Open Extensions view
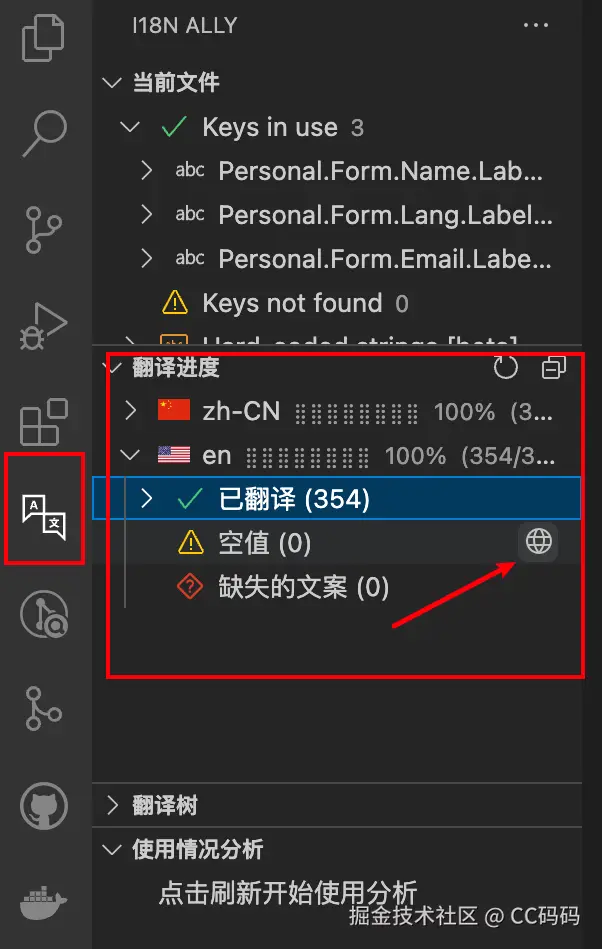The image size is (602, 949). [44, 422]
